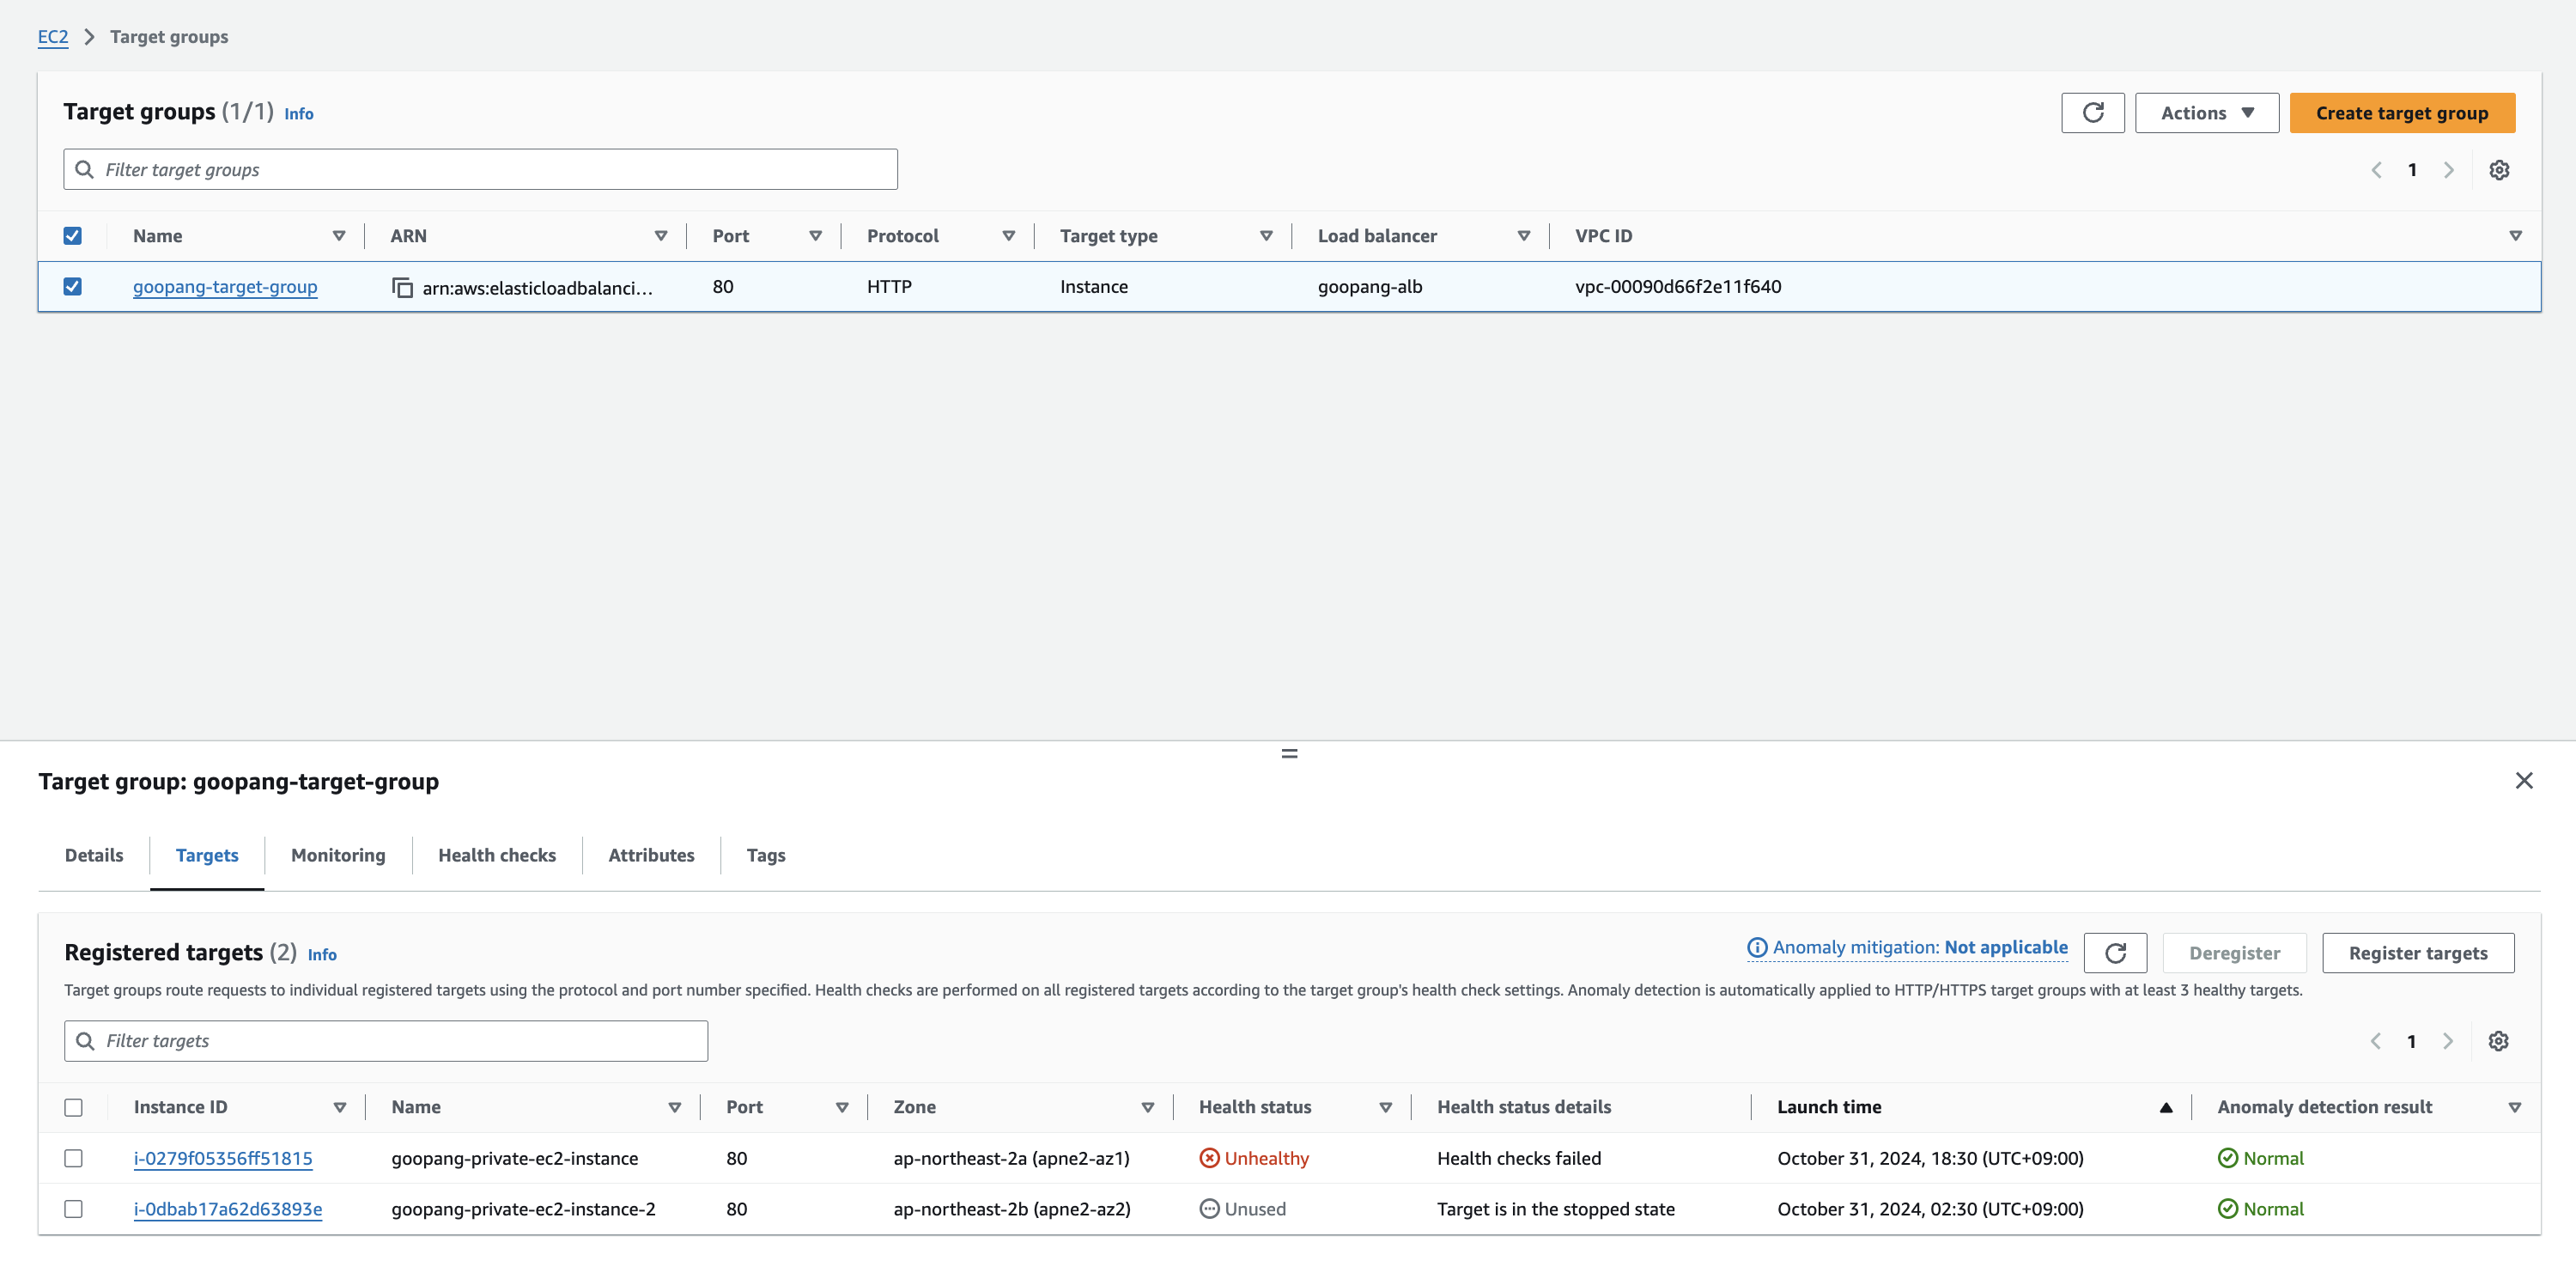
Task: Close the goopang-target-group details panel
Action: pyautogui.click(x=2524, y=780)
